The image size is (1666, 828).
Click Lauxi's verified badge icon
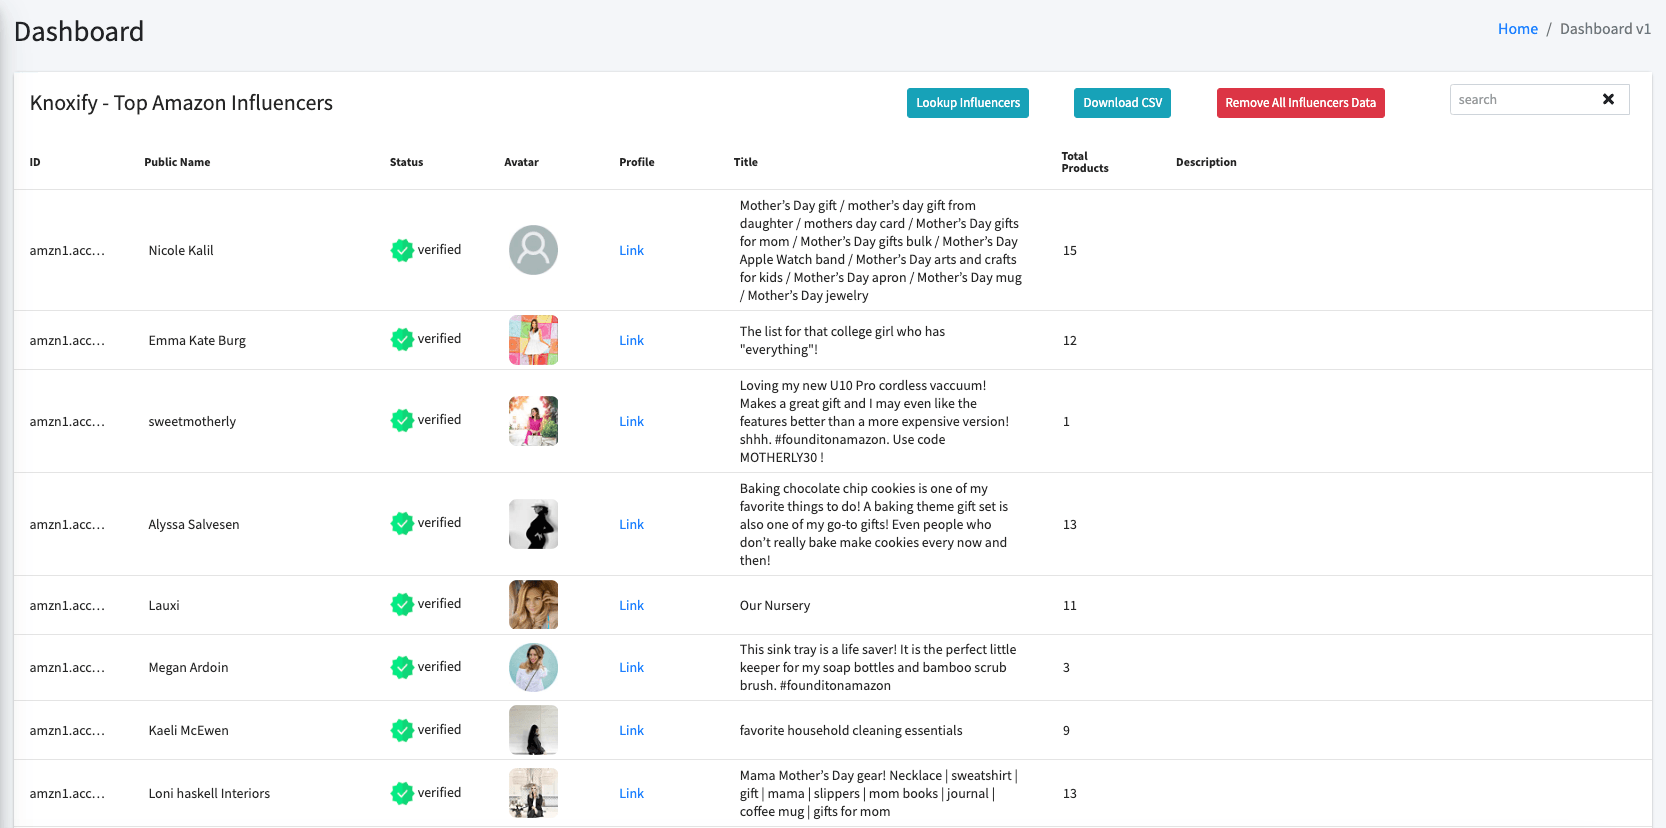click(x=402, y=605)
